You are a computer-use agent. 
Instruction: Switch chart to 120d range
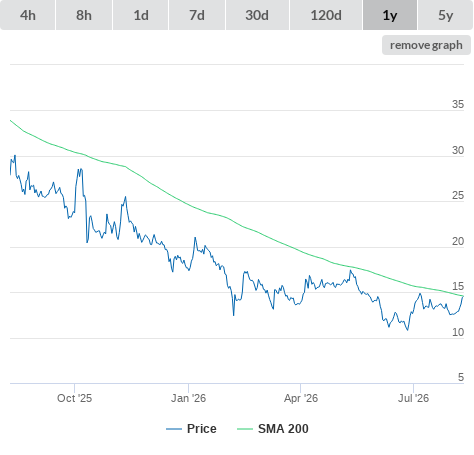326,15
